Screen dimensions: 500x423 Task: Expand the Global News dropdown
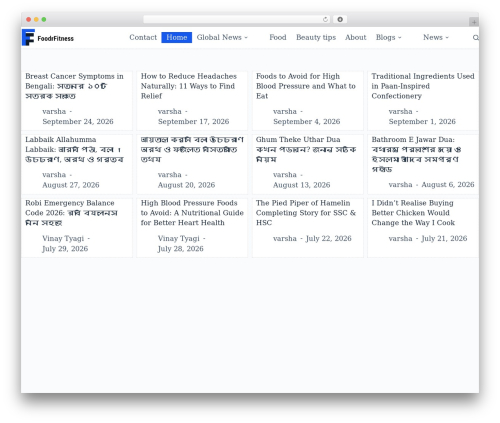(x=222, y=37)
